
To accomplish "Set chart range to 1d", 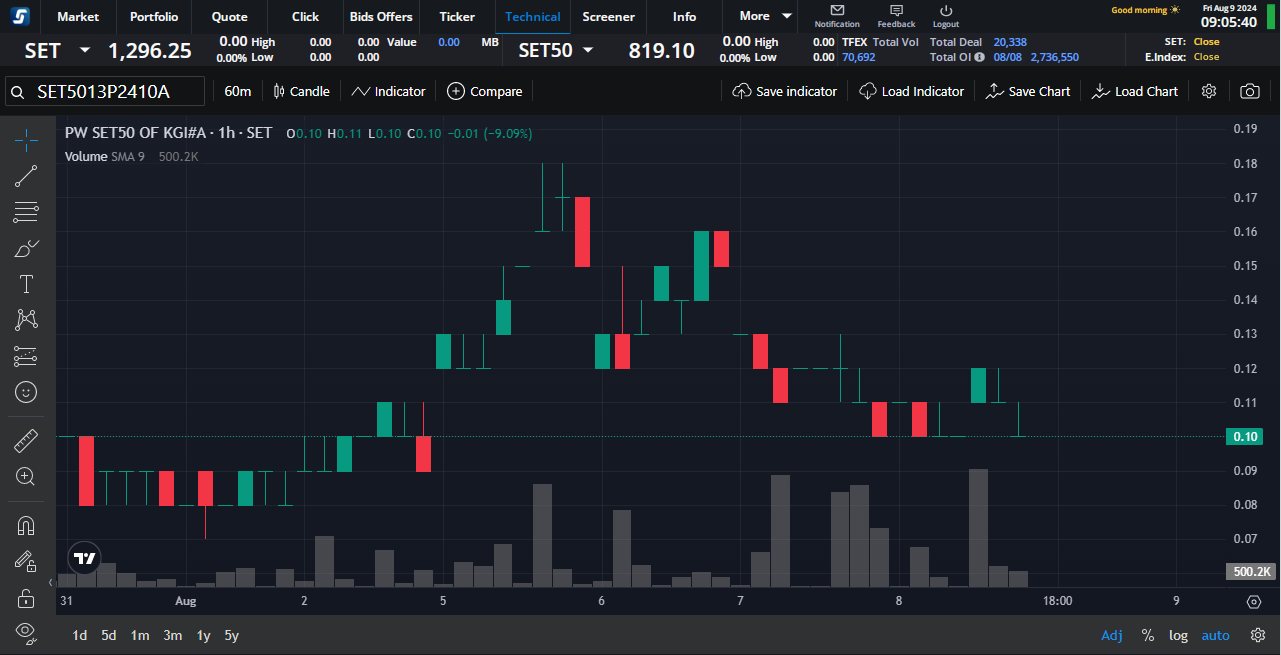I will point(79,635).
